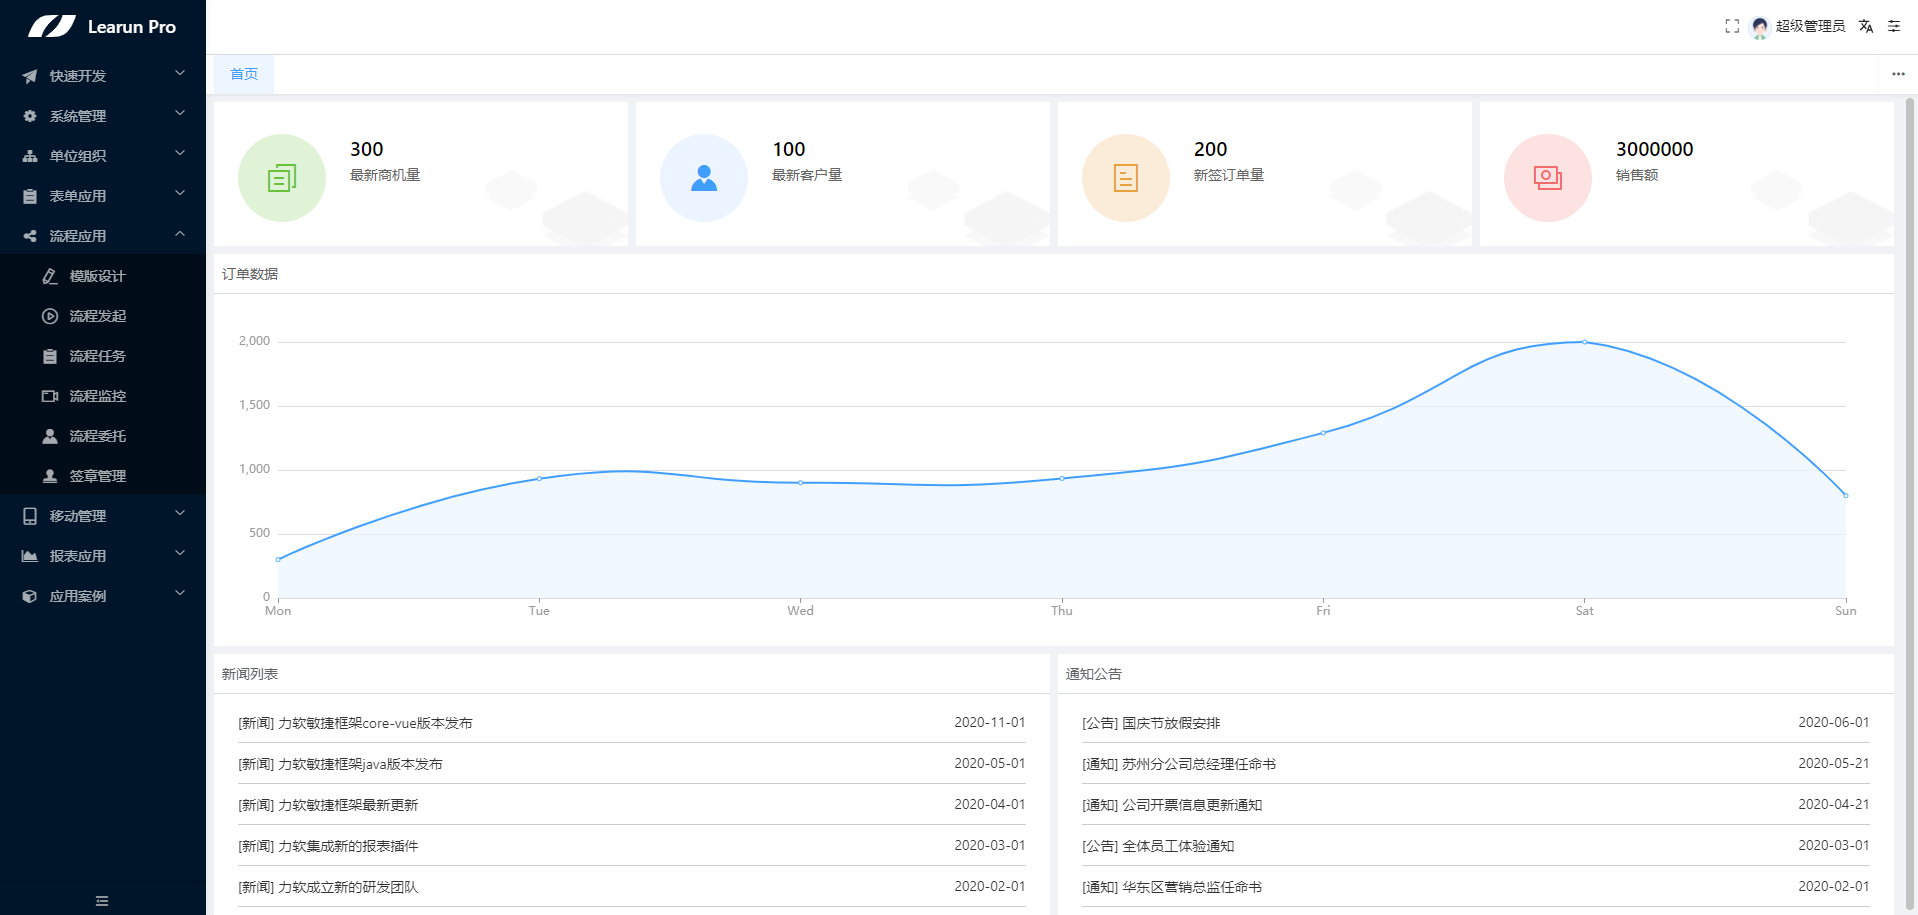Click the blue 最新客户量 person icon
The width and height of the screenshot is (1918, 915).
pos(704,178)
